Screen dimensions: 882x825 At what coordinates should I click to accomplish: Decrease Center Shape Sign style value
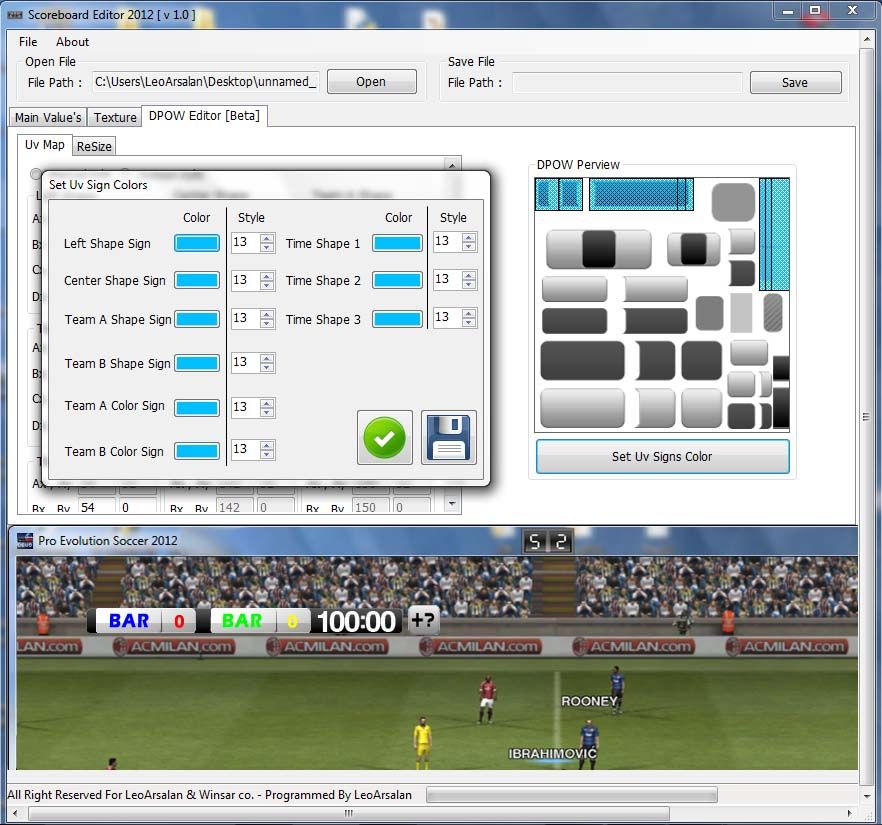[267, 285]
